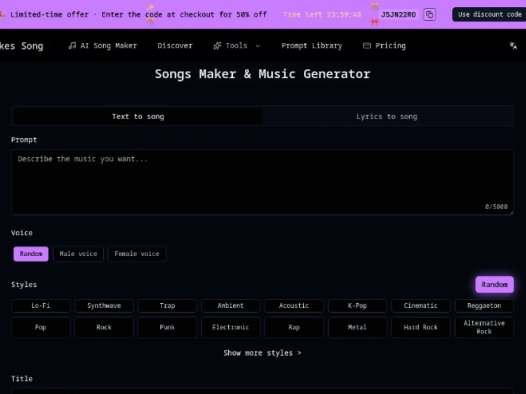This screenshot has height=394, width=526.
Task: Select Random voice option
Action: (x=31, y=254)
